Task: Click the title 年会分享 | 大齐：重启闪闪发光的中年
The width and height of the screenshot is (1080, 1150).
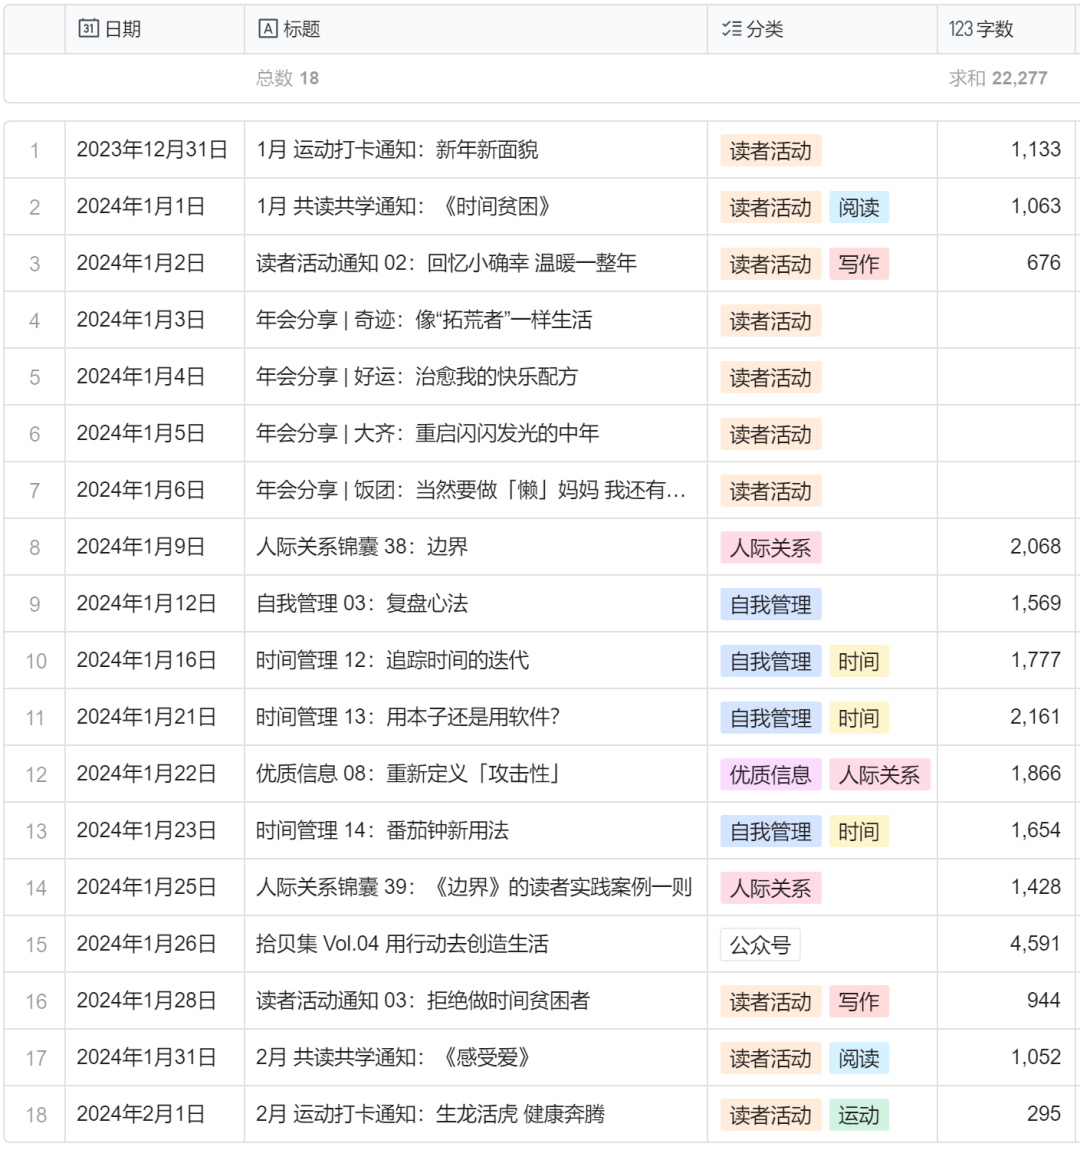Action: coord(427,433)
